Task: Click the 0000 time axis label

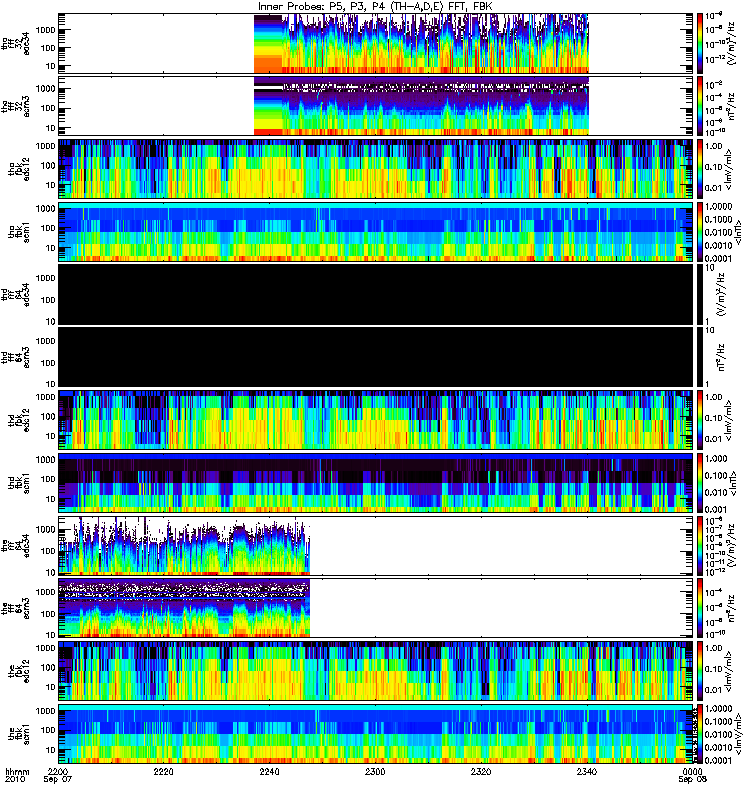Action: 692,771
